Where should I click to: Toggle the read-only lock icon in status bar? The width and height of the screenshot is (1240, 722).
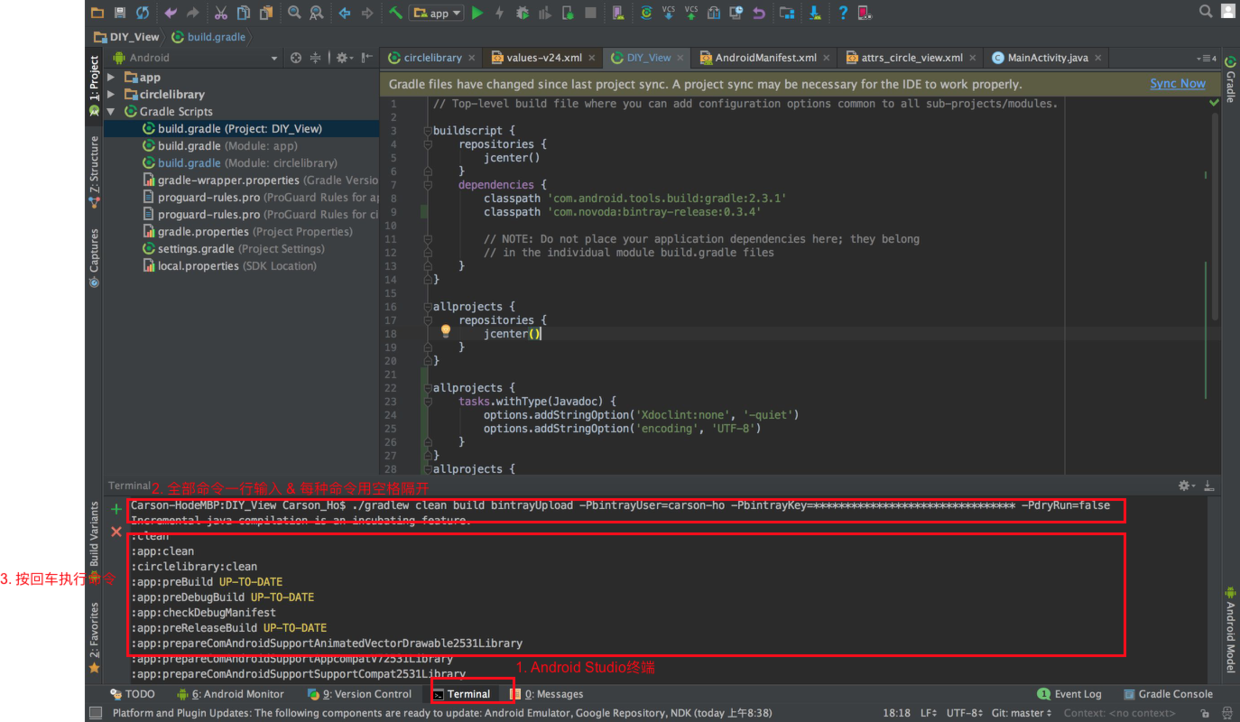[x=1204, y=713]
